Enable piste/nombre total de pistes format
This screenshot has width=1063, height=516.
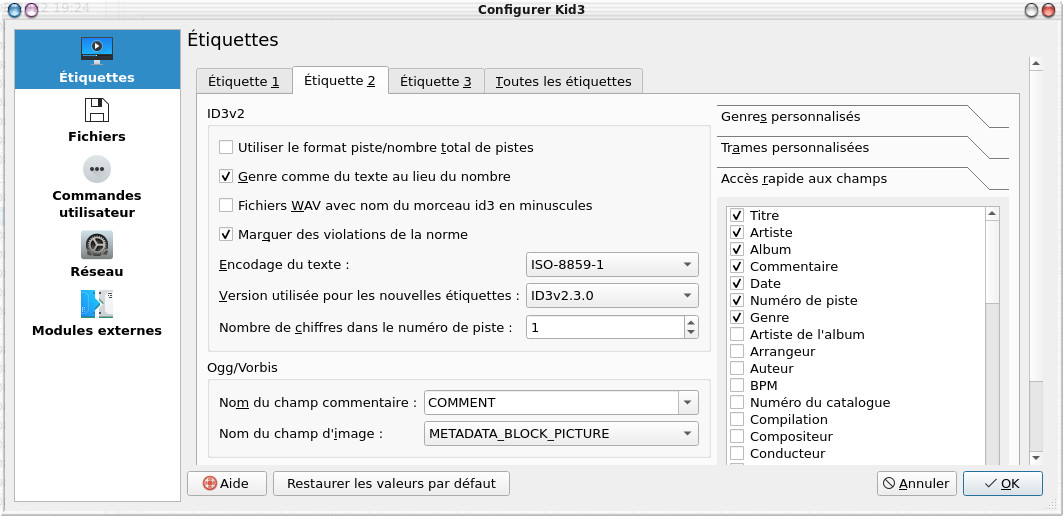(x=226, y=147)
